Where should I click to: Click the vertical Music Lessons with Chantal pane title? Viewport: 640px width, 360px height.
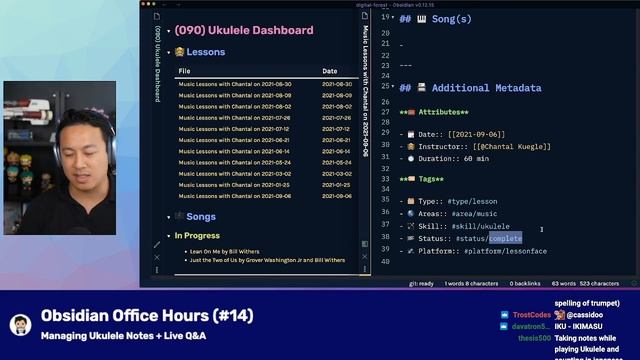[365, 91]
